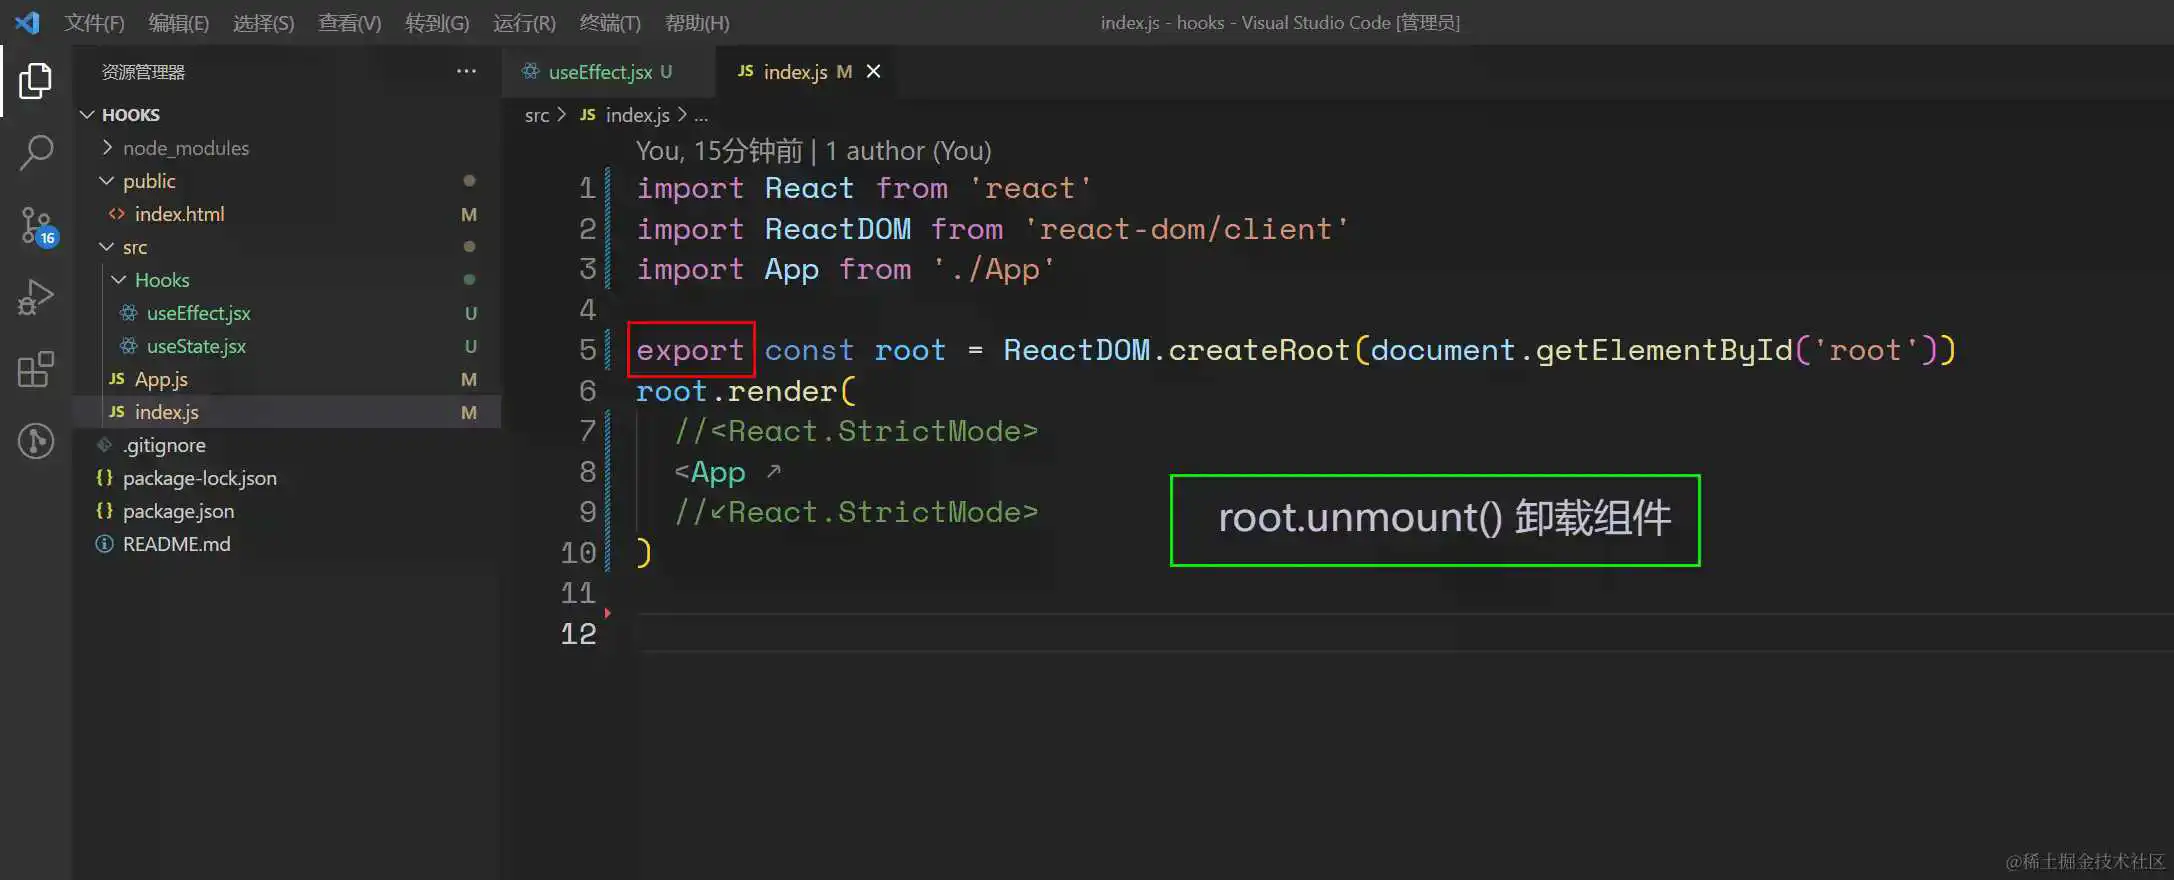This screenshot has height=880, width=2174.
Task: Collapse the public folder
Action: pos(107,181)
